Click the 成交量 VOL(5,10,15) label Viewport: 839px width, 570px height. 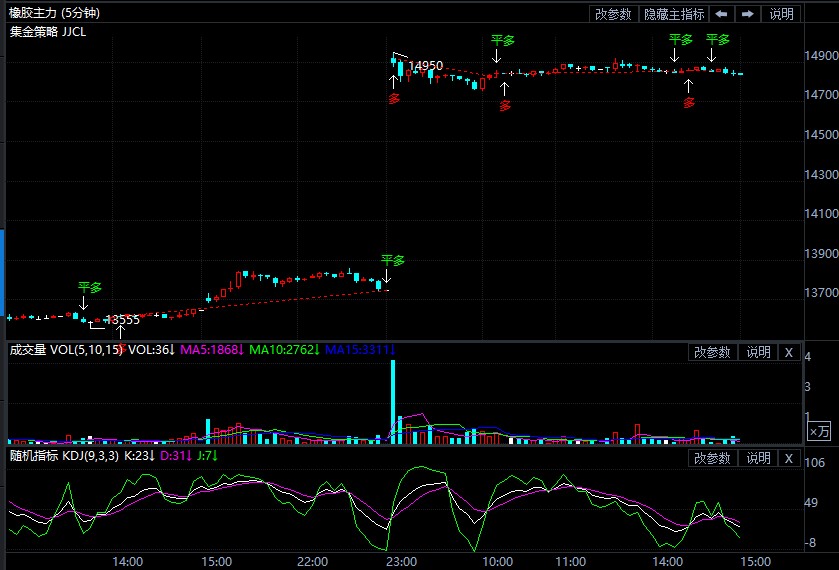66,350
